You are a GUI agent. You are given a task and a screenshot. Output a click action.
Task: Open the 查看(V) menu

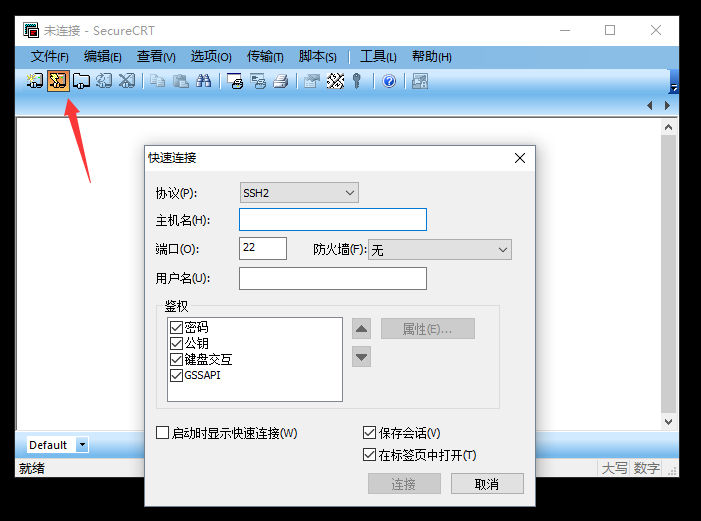pos(156,57)
